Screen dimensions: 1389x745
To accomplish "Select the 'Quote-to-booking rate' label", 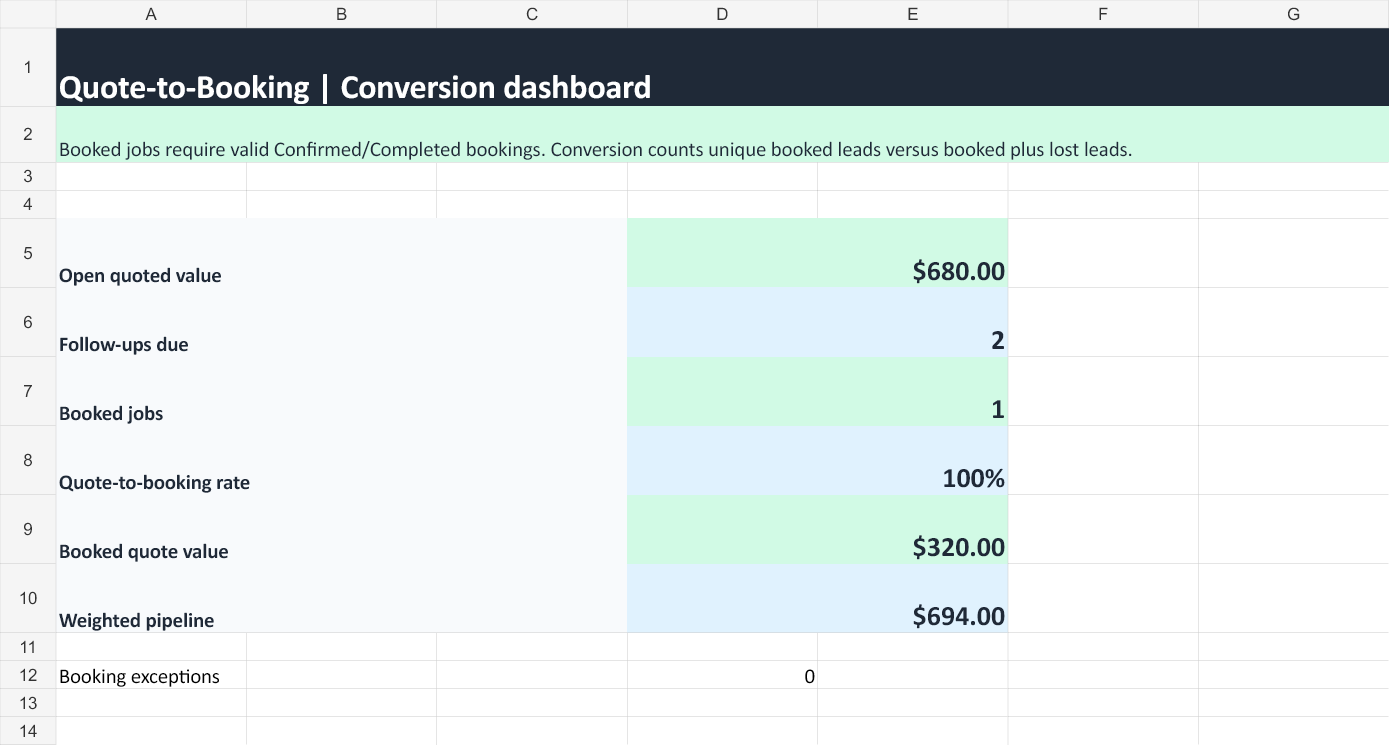I will pyautogui.click(x=342, y=460).
